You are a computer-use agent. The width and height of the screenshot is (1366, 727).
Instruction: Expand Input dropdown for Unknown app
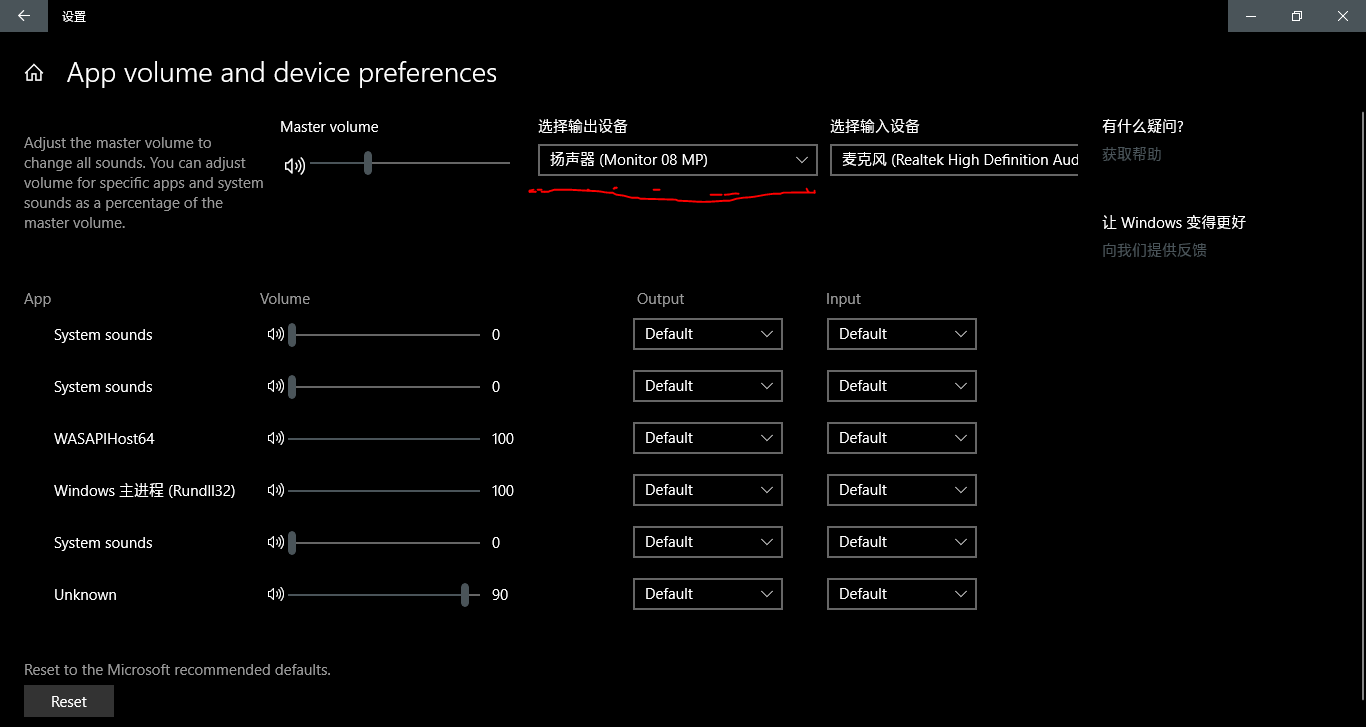901,594
